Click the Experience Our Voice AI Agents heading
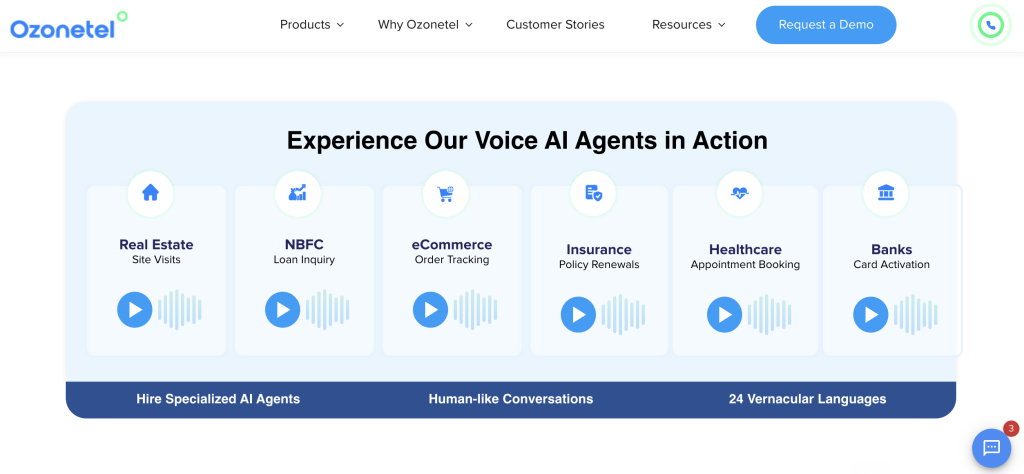 [527, 140]
